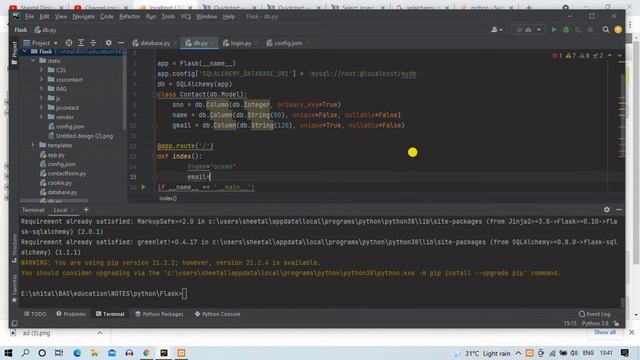Add a new terminal session tab
The width and height of the screenshot is (640, 360).
(86, 210)
